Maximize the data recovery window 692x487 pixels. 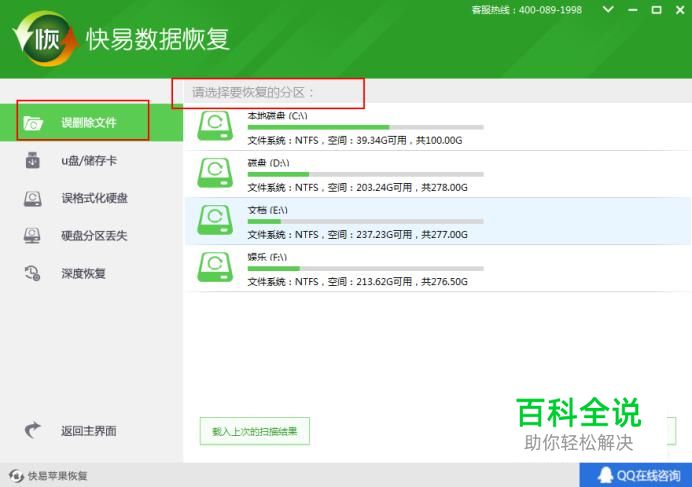click(656, 10)
